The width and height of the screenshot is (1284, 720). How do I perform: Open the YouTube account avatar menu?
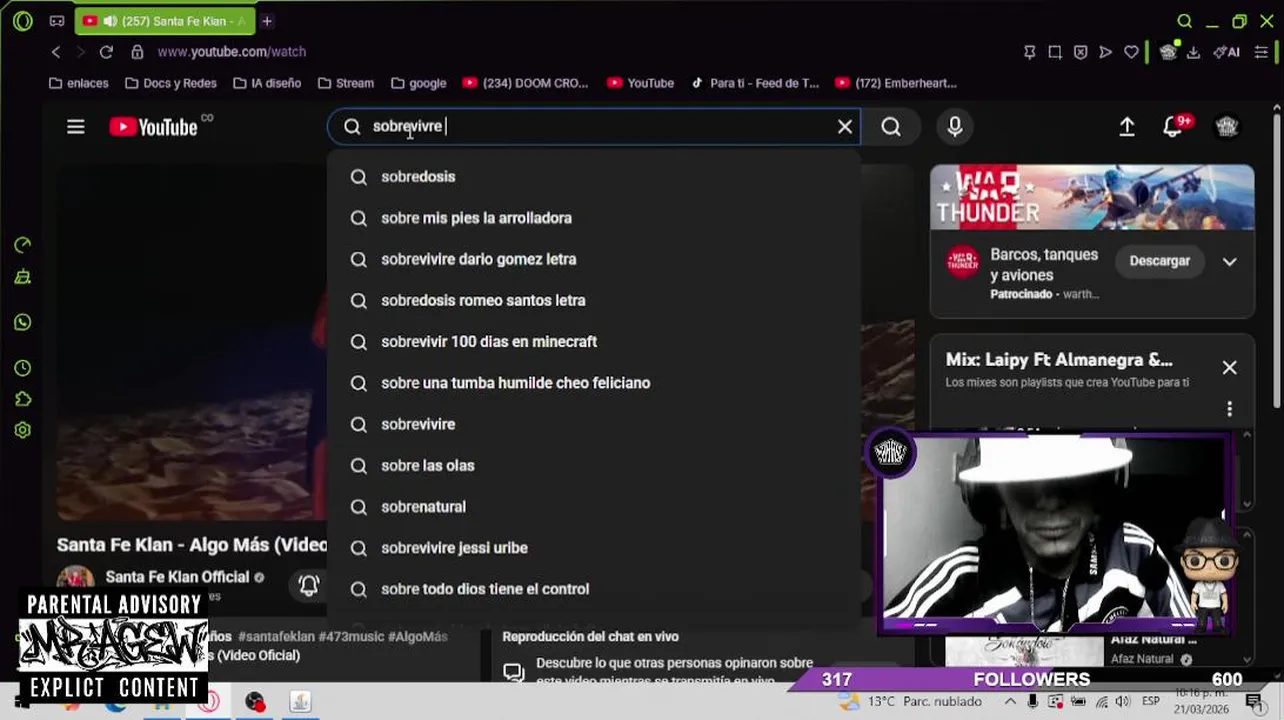click(1227, 127)
